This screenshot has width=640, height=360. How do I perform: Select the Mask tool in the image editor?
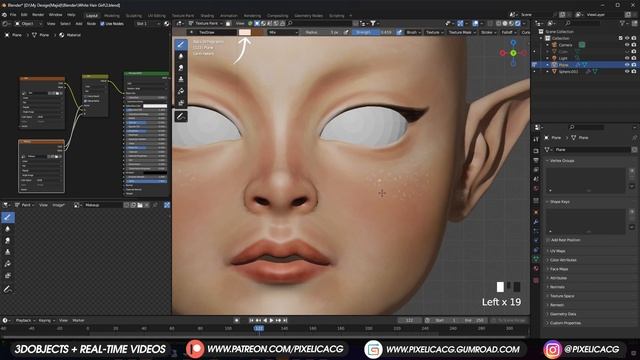(x=8, y=276)
